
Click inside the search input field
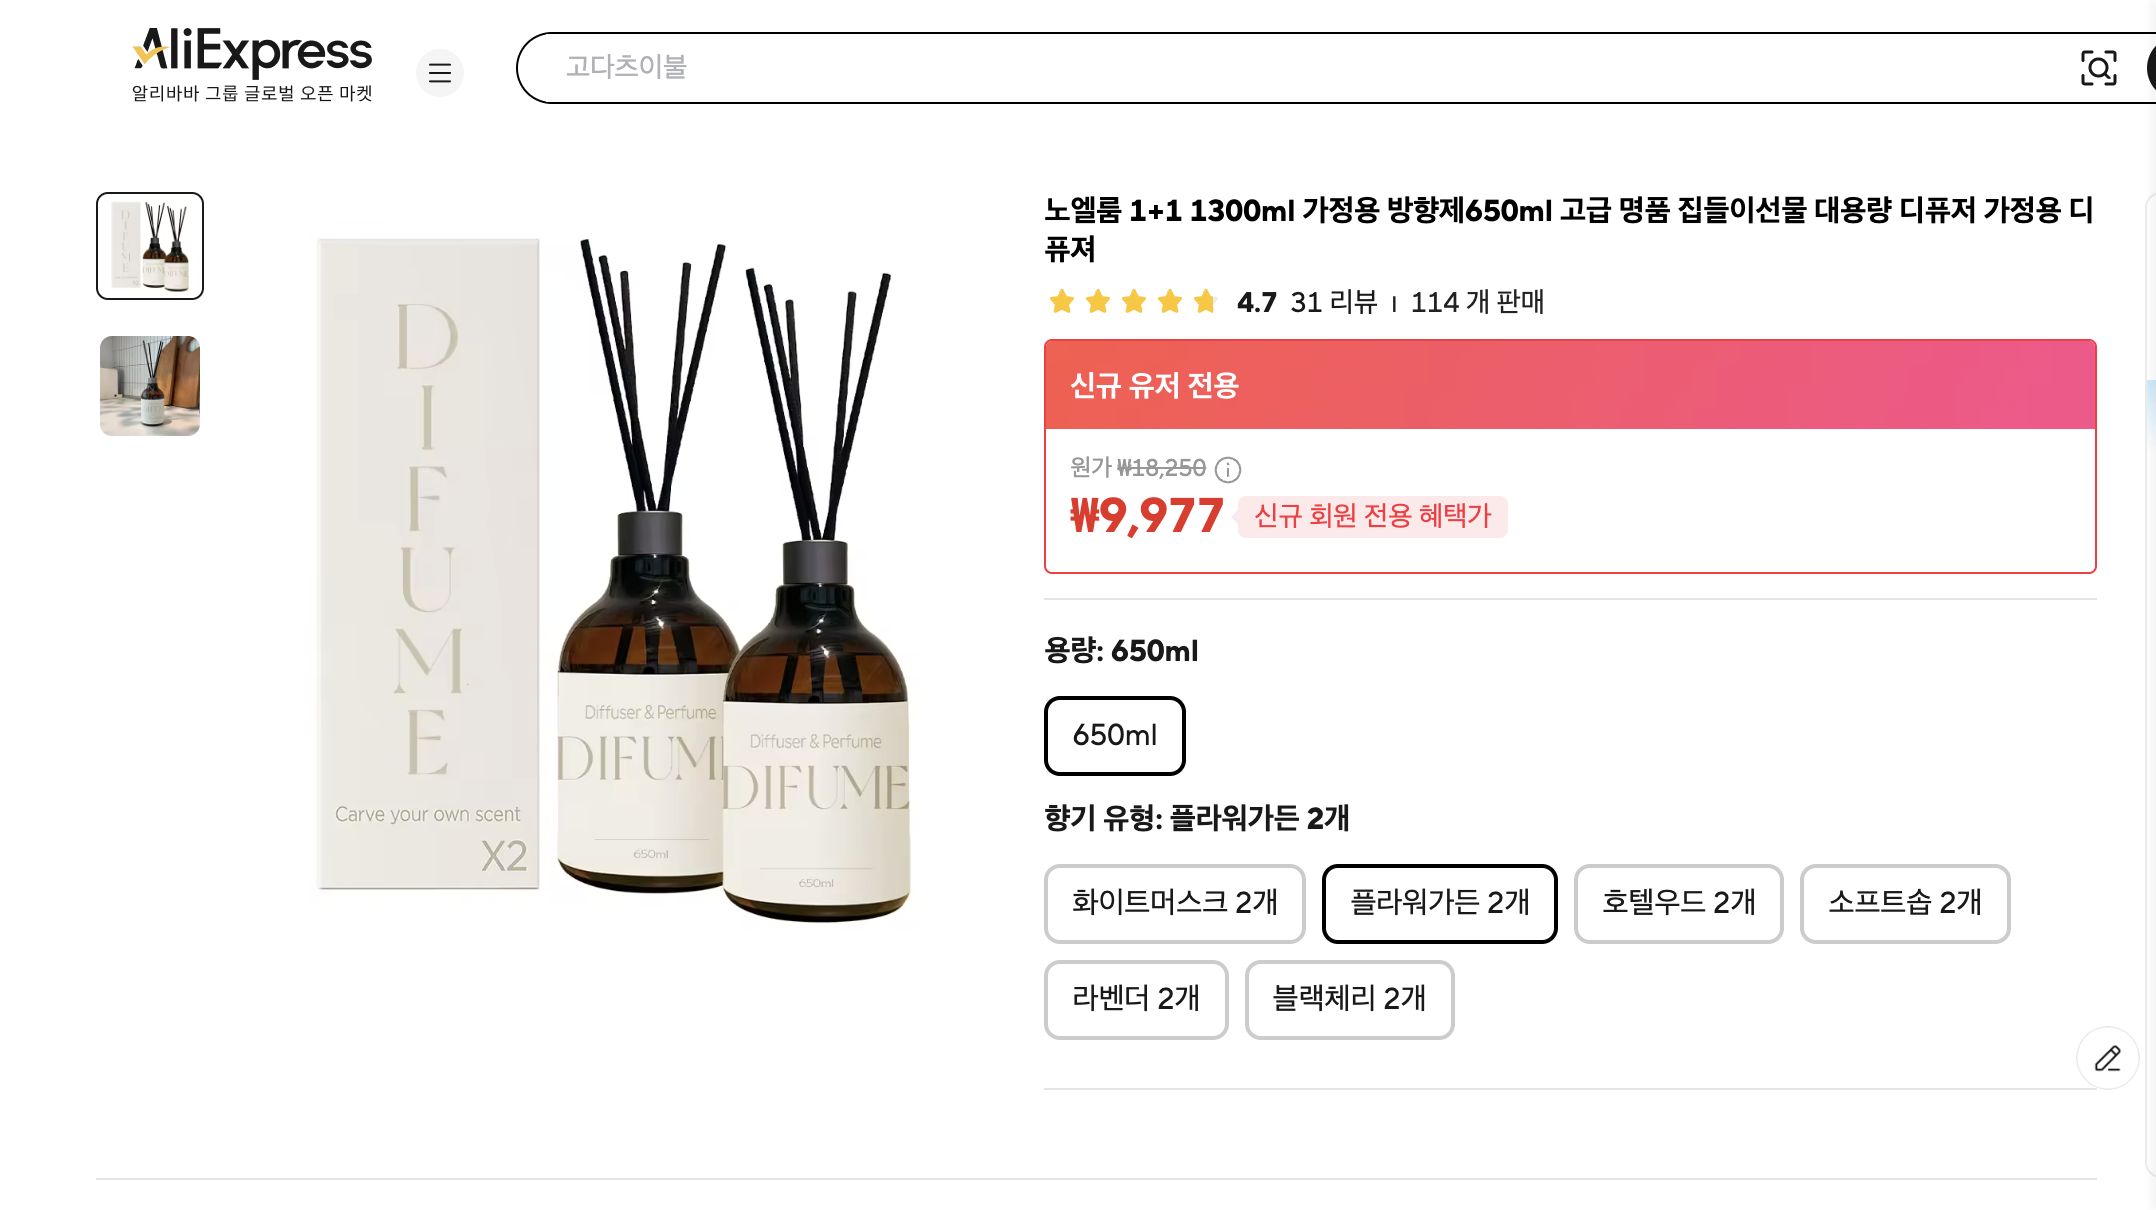click(x=1200, y=68)
